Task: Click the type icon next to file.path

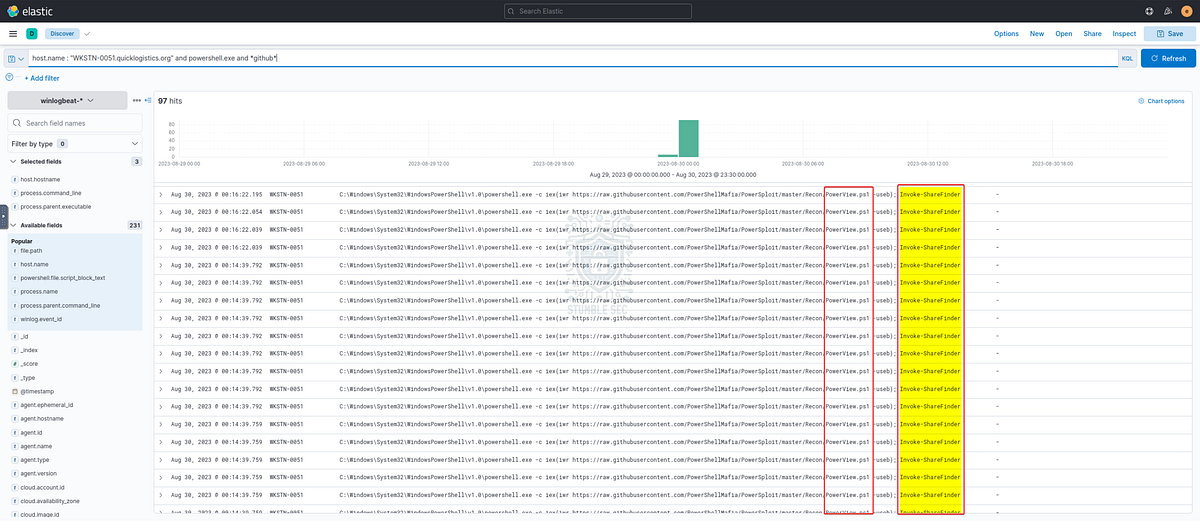Action: [15, 251]
